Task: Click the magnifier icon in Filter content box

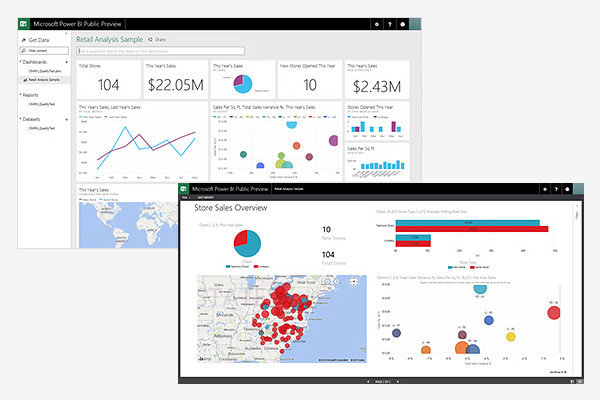Action: point(24,51)
